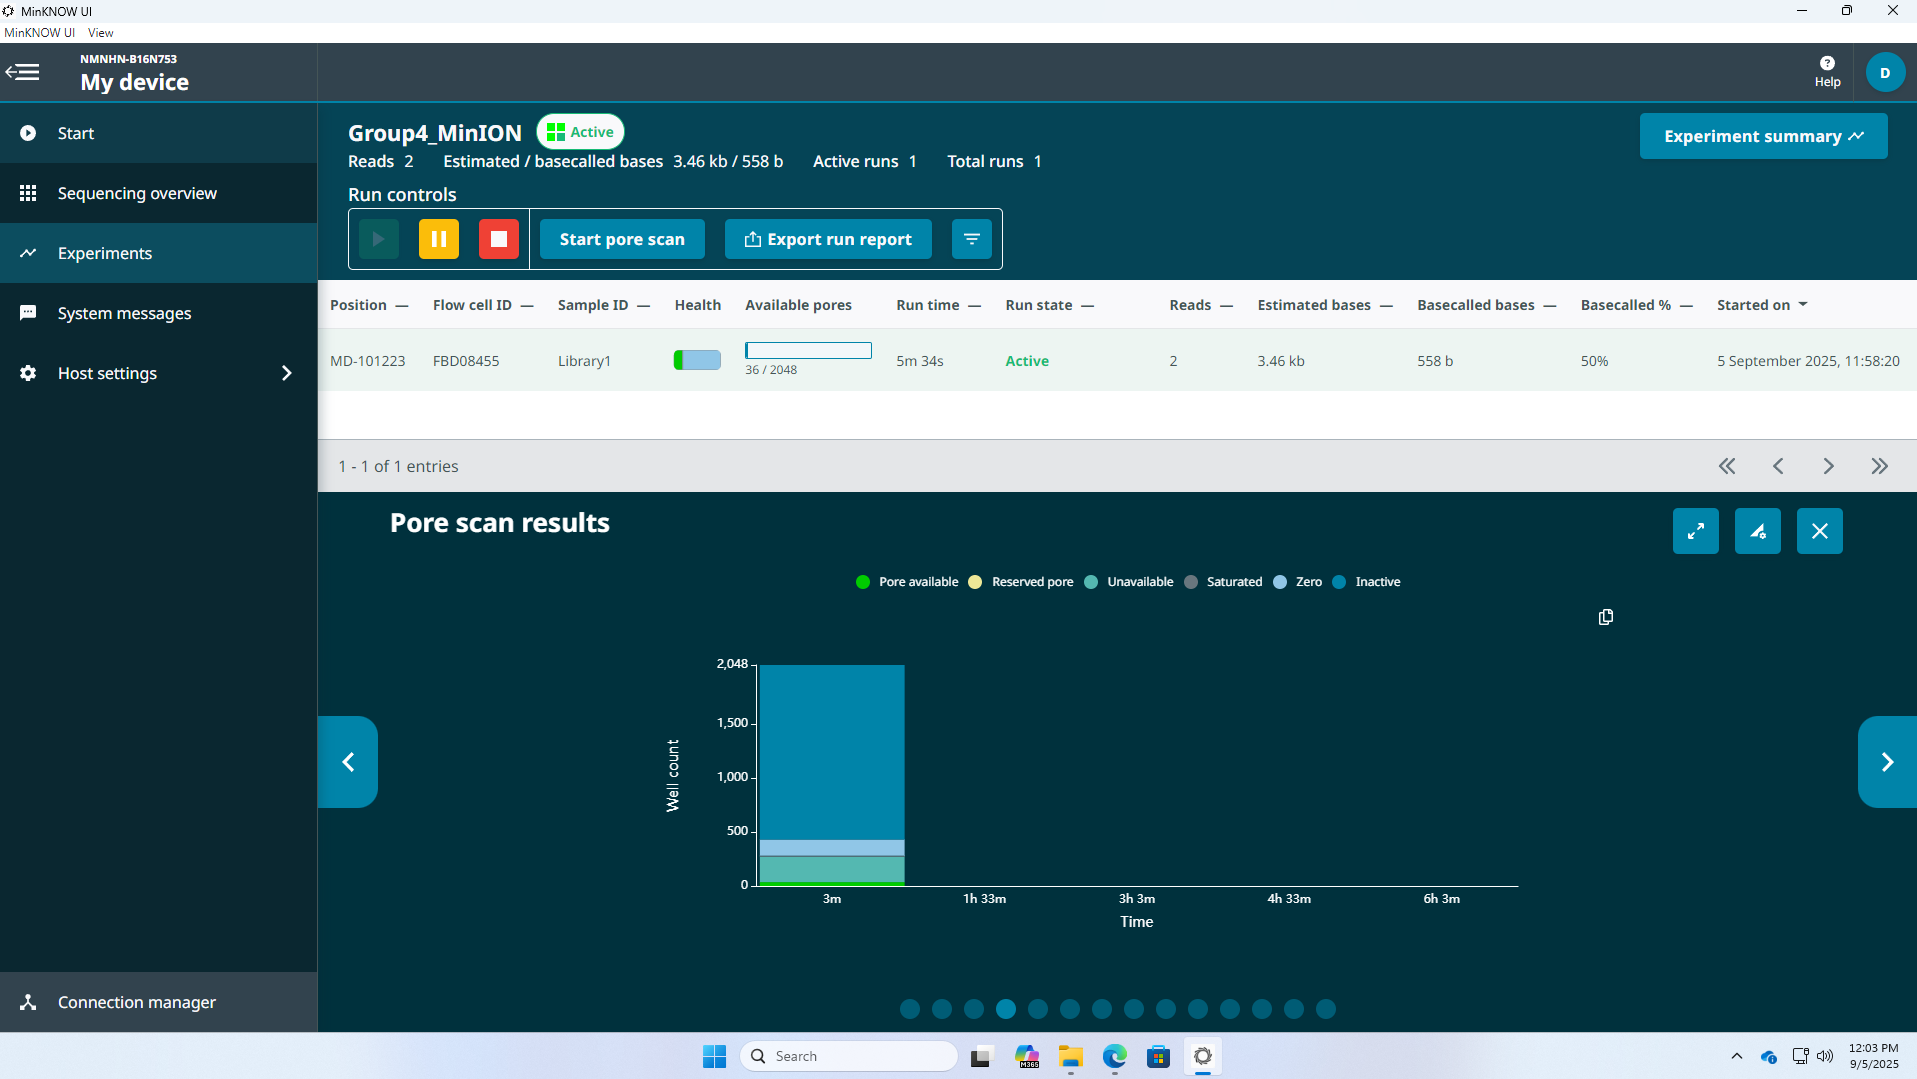This screenshot has width=1917, height=1079.
Task: Toggle Pore available legend series
Action: click(x=907, y=582)
